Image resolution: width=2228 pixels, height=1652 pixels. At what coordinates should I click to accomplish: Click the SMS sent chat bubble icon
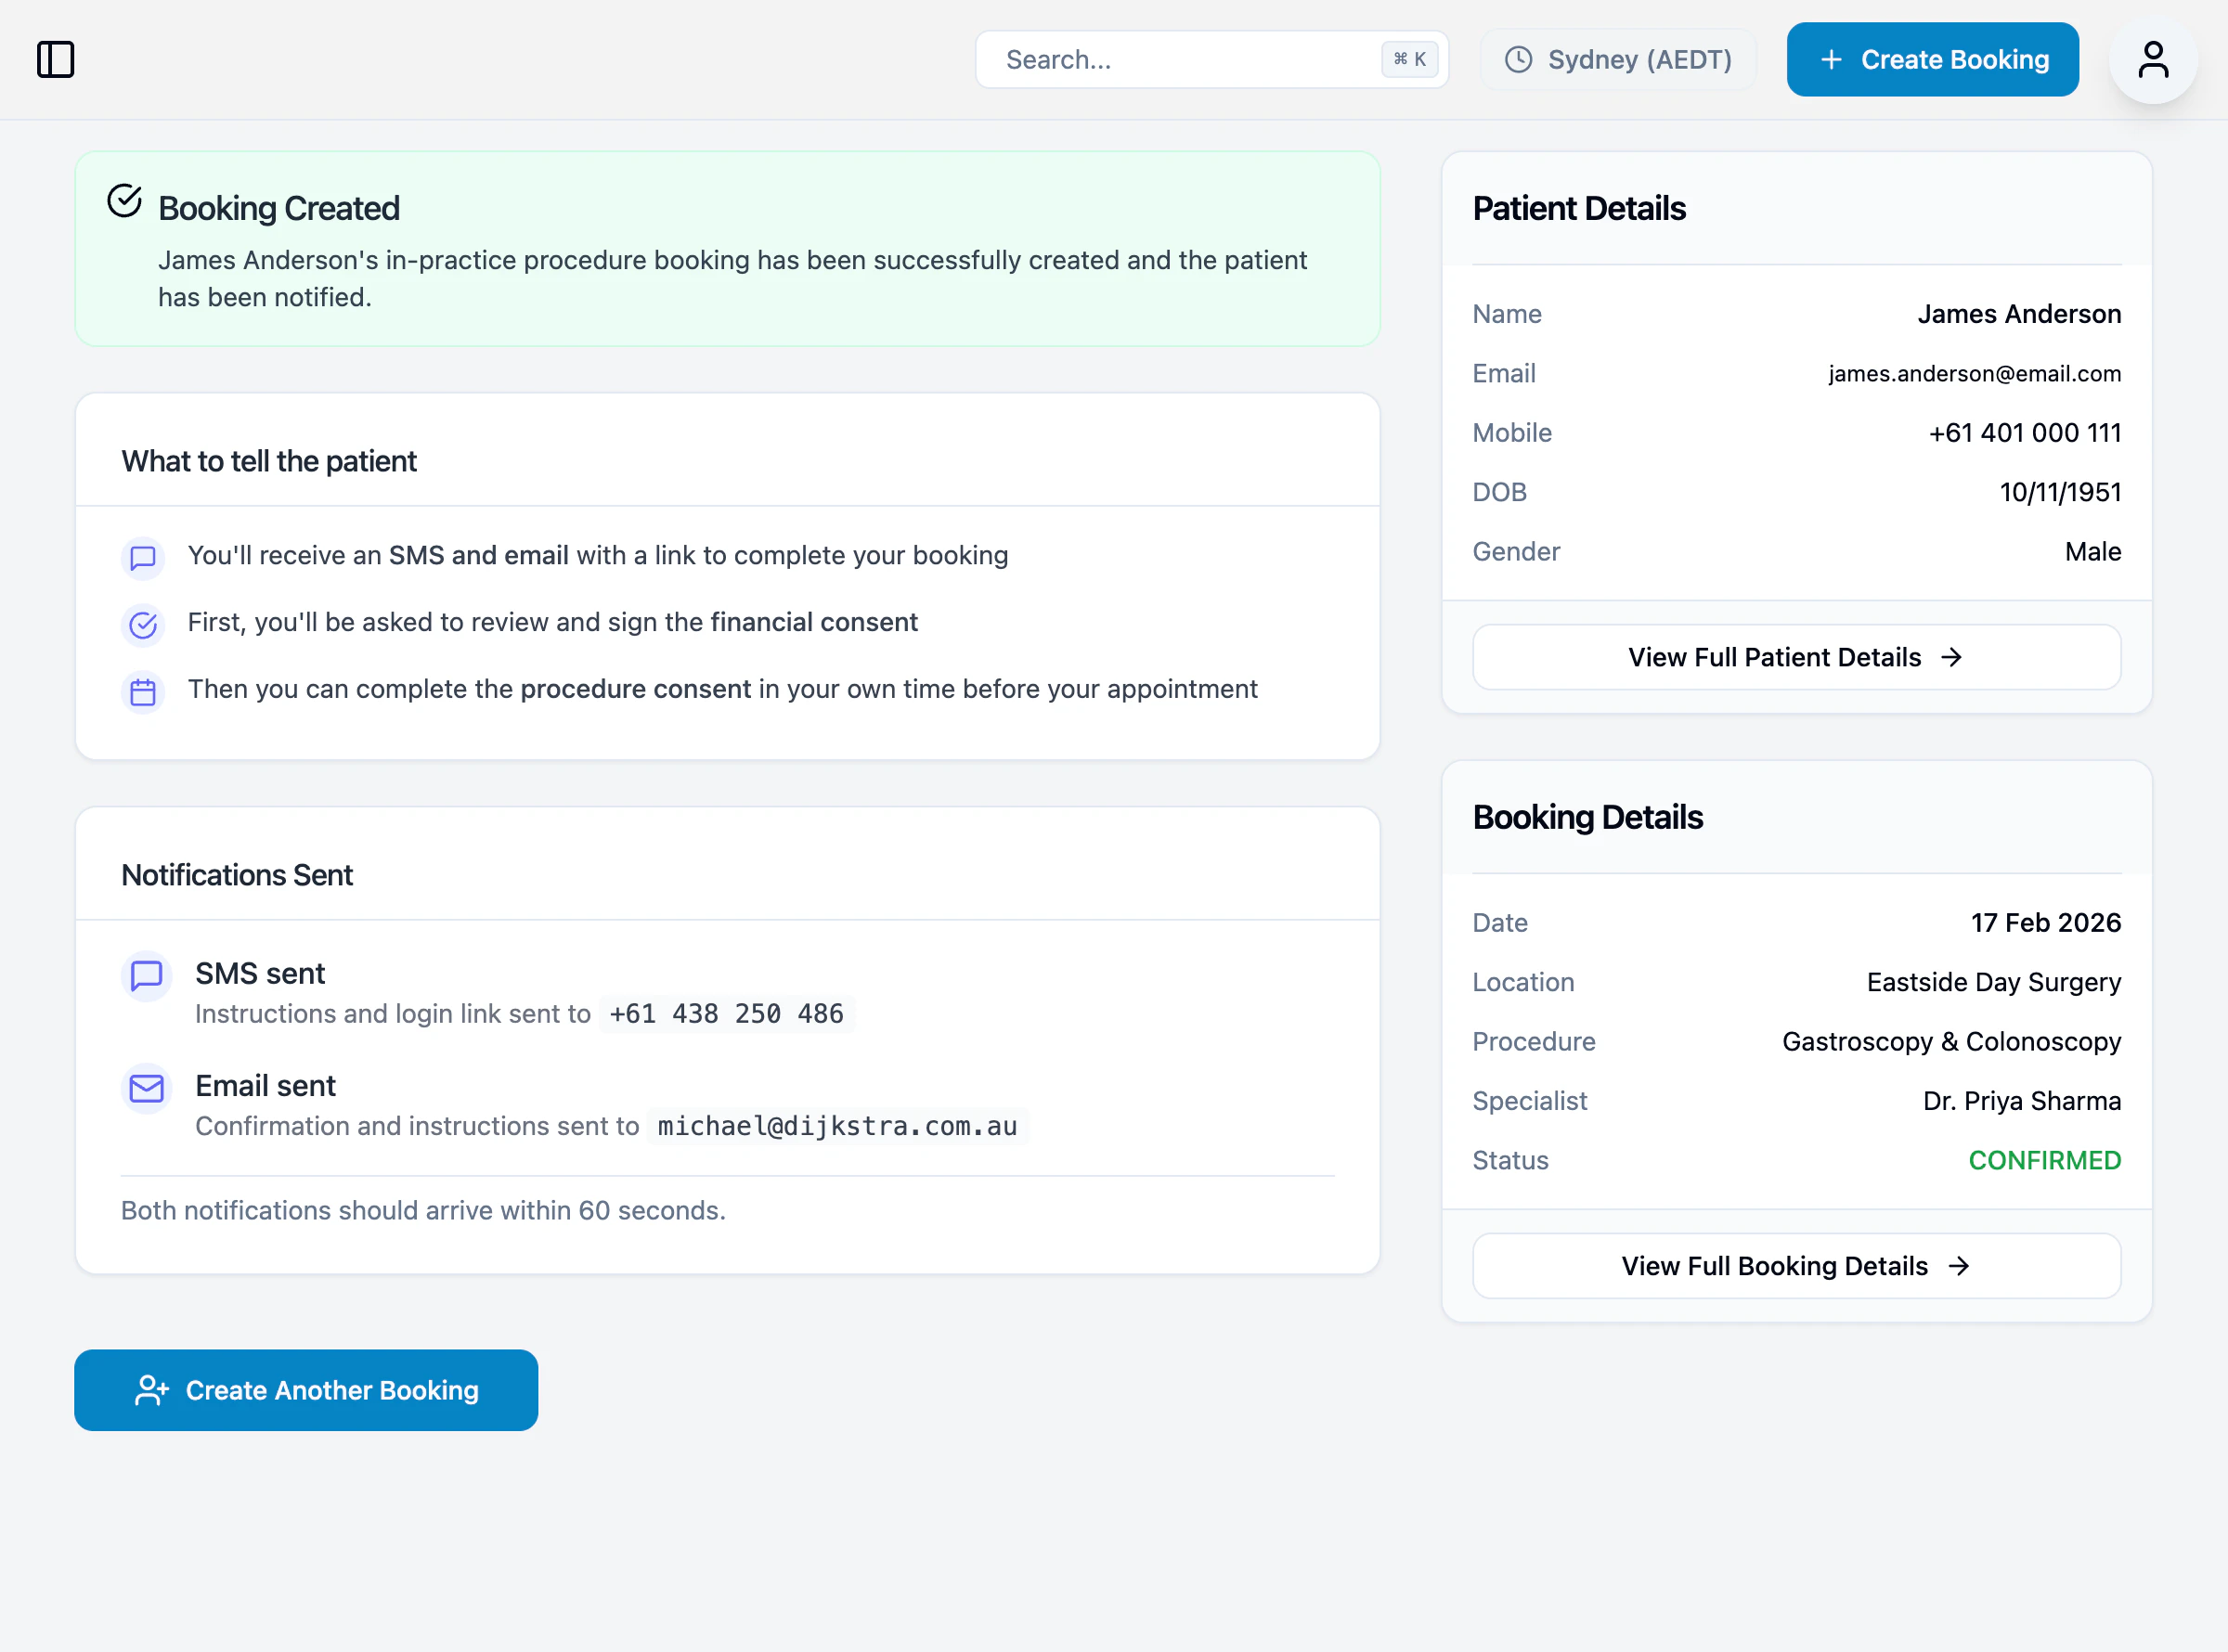pos(147,975)
